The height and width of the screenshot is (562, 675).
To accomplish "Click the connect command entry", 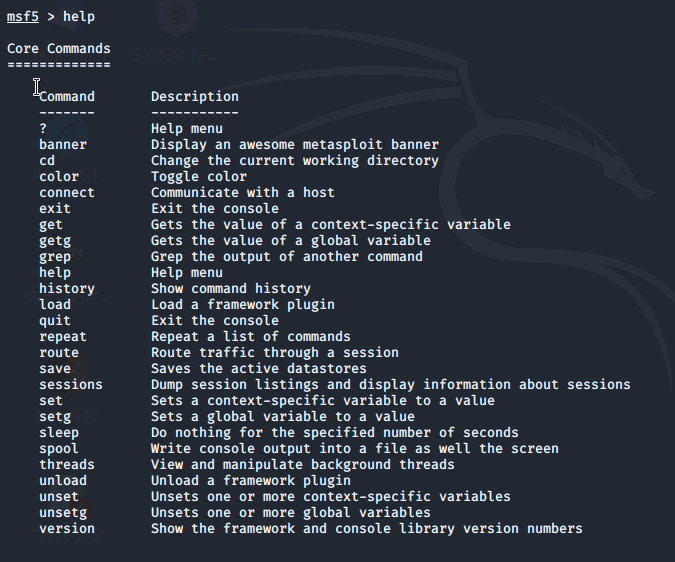I will (67, 193).
